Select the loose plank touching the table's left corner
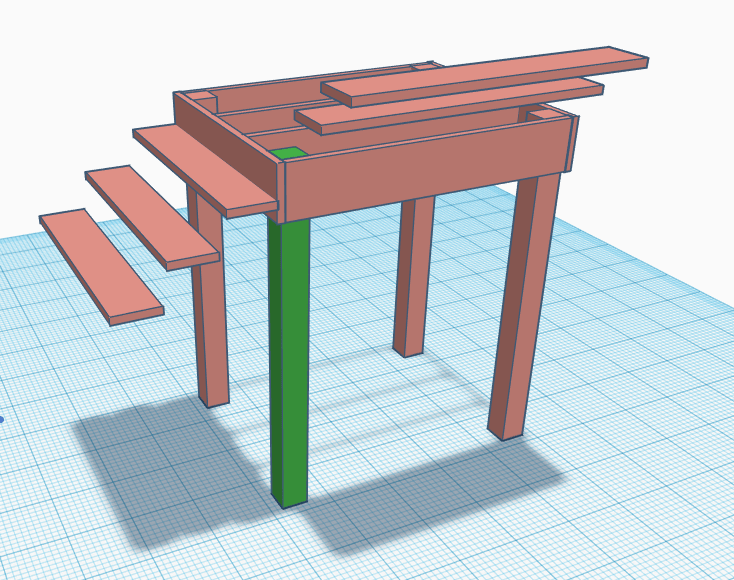This screenshot has width=734, height=580. coord(205,171)
